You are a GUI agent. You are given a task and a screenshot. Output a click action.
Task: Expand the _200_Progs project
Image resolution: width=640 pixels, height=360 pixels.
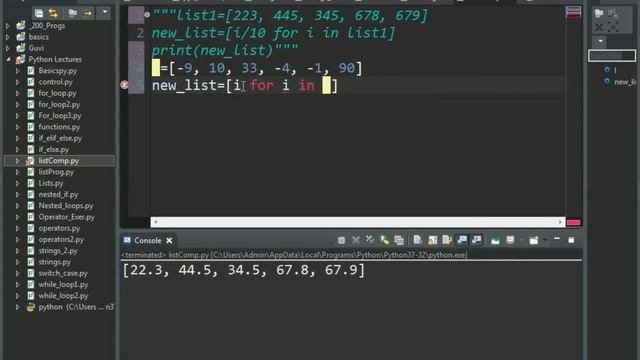click(x=8, y=26)
